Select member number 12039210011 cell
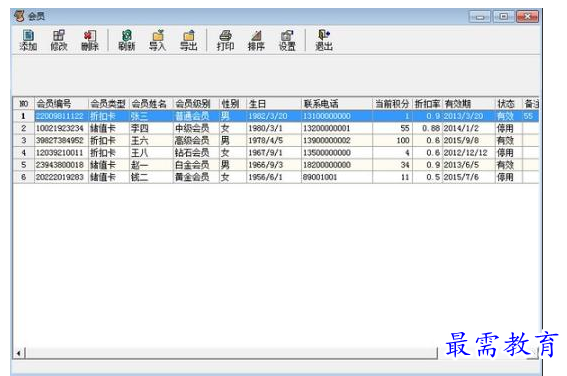 click(61, 153)
